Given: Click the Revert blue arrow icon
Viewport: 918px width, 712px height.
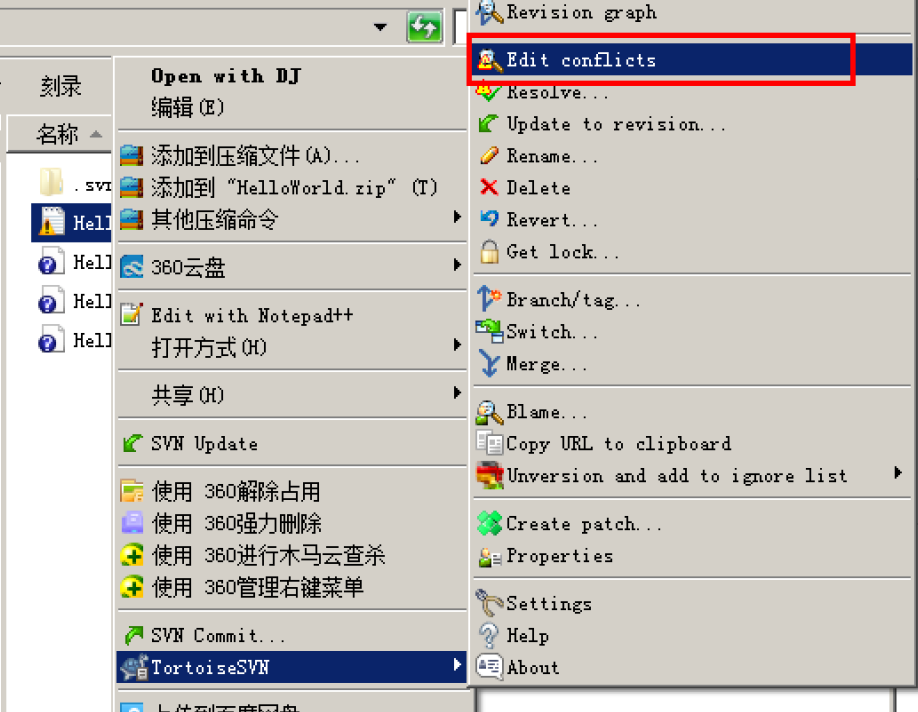Looking at the screenshot, I should [489, 219].
